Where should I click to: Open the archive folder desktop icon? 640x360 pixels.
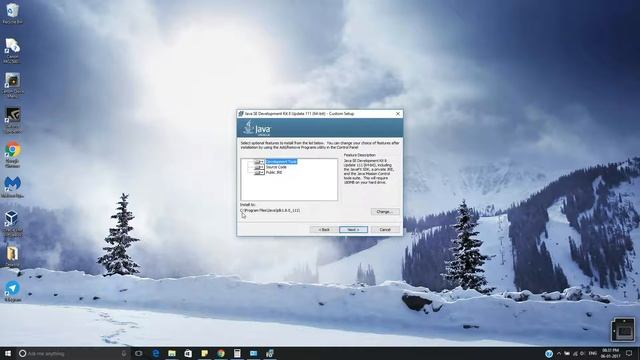click(12, 256)
